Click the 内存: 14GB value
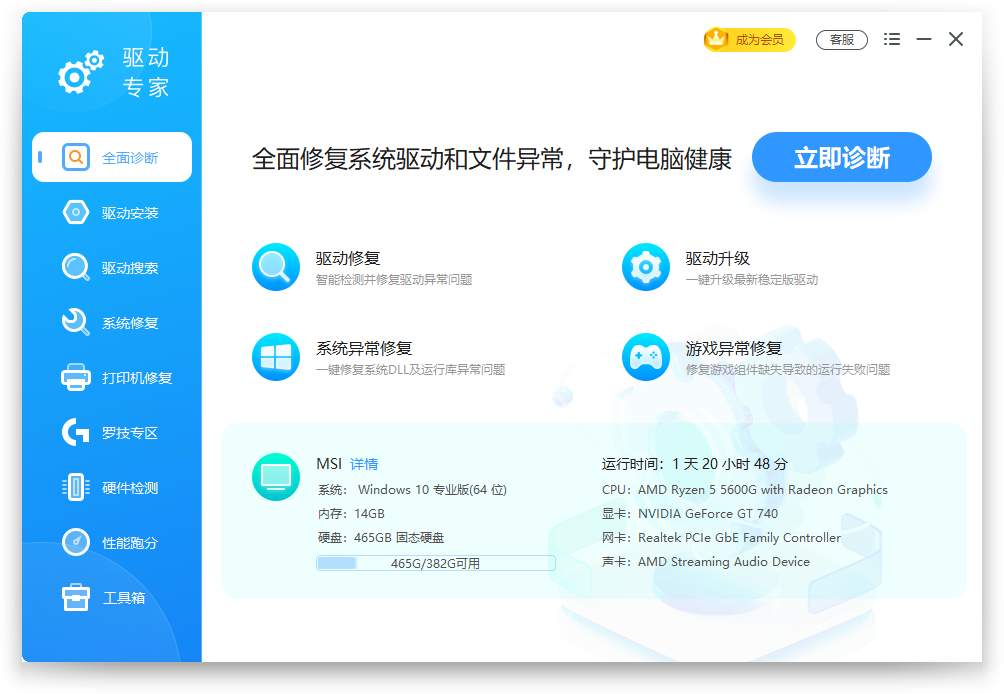This screenshot has width=1004, height=694. (x=352, y=513)
